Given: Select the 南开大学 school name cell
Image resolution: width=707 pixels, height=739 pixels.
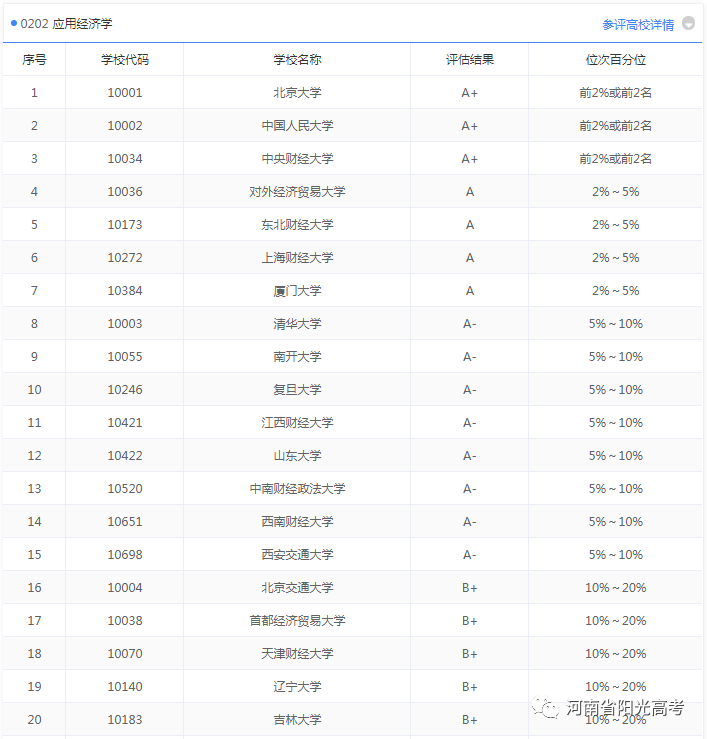Looking at the screenshot, I should pos(297,357).
